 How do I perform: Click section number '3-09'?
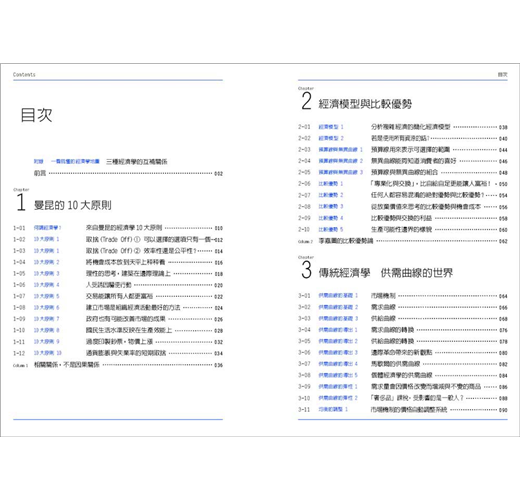pos(304,386)
